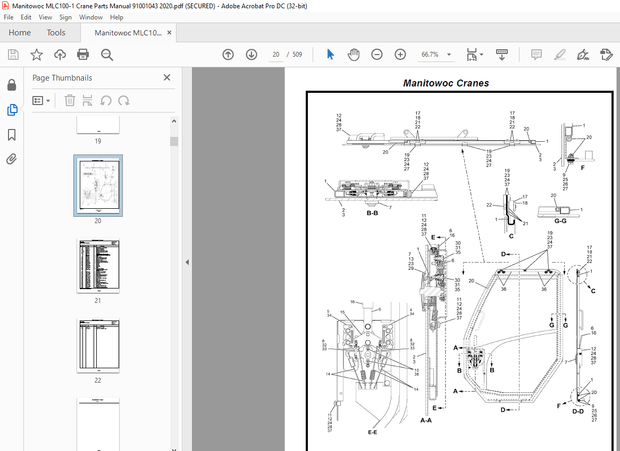Select page 20 thumbnail
This screenshot has width=620, height=451.
tap(98, 185)
